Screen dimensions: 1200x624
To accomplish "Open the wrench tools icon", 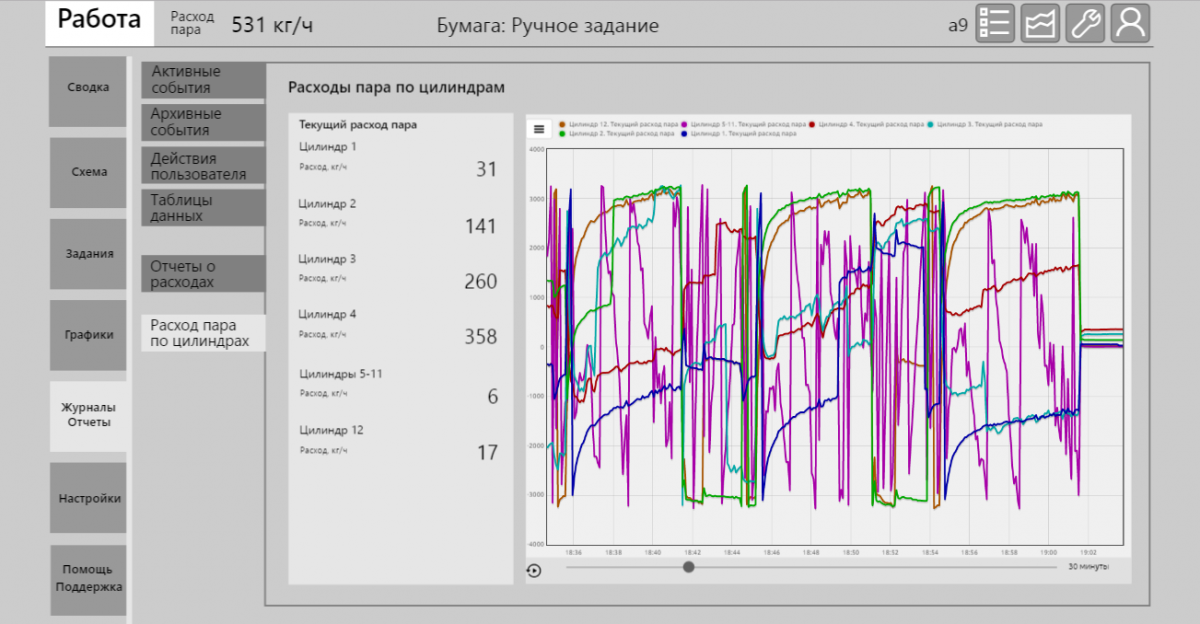I will (1086, 23).
